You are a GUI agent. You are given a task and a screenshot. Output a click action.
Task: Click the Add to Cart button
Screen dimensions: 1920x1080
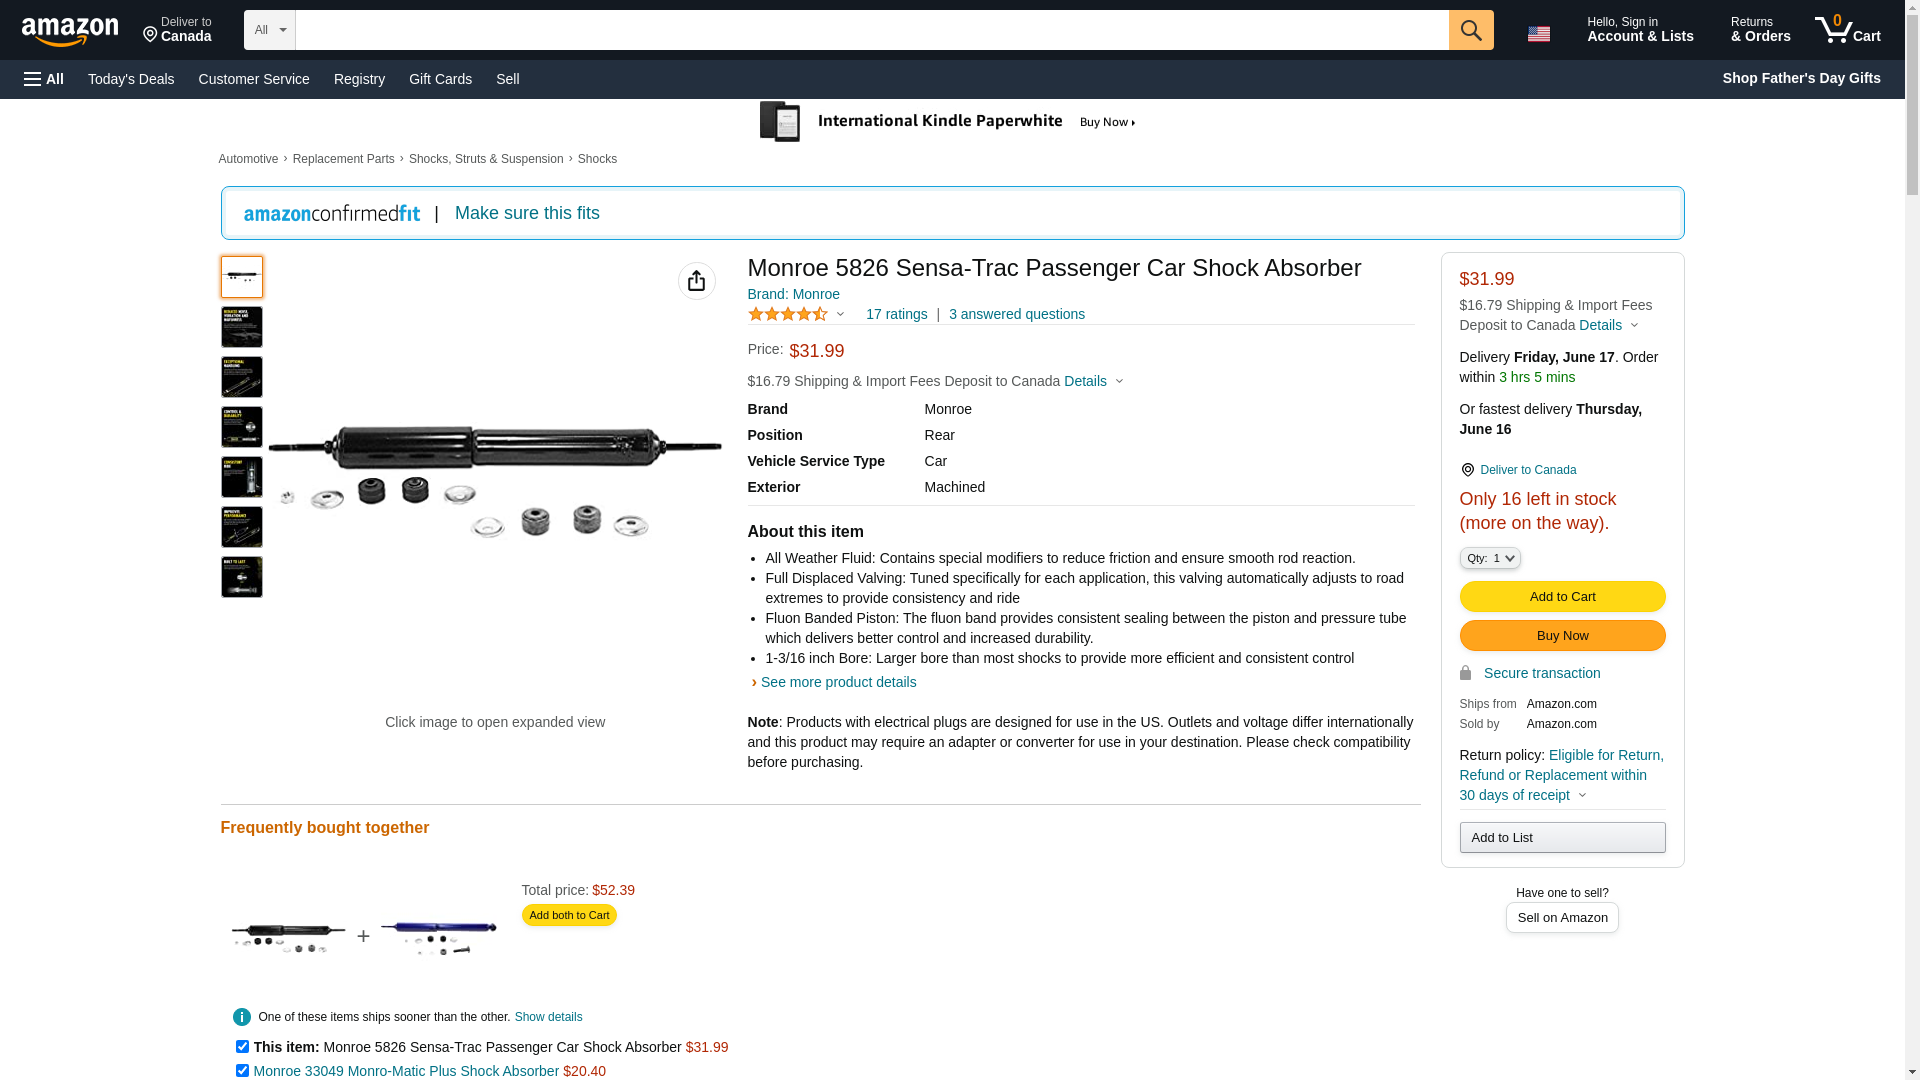point(1562,597)
